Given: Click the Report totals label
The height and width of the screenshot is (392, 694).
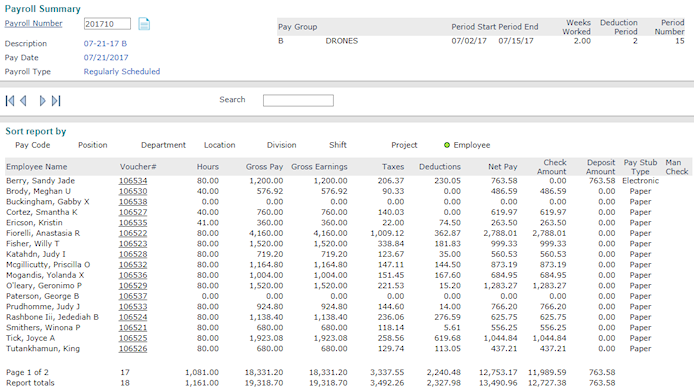Looking at the screenshot, I should [30, 383].
